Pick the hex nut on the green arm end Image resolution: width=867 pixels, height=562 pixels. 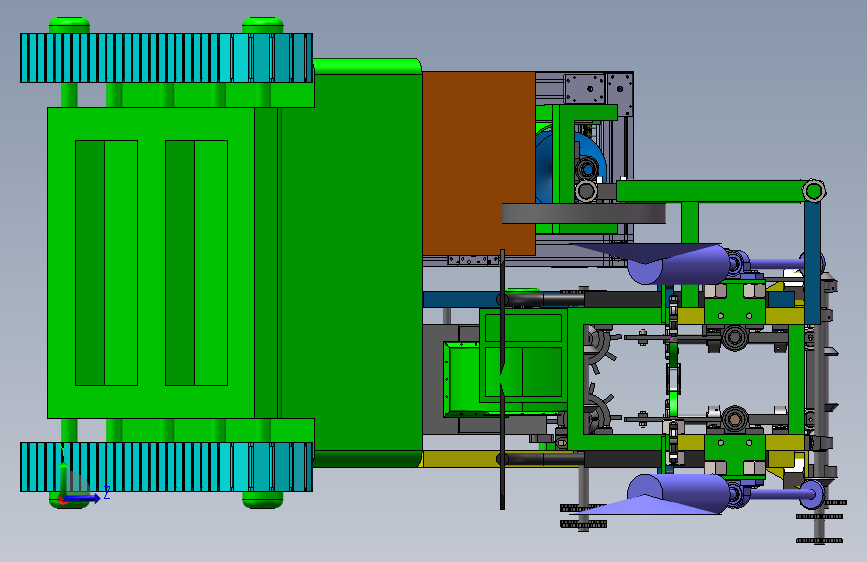click(x=813, y=191)
